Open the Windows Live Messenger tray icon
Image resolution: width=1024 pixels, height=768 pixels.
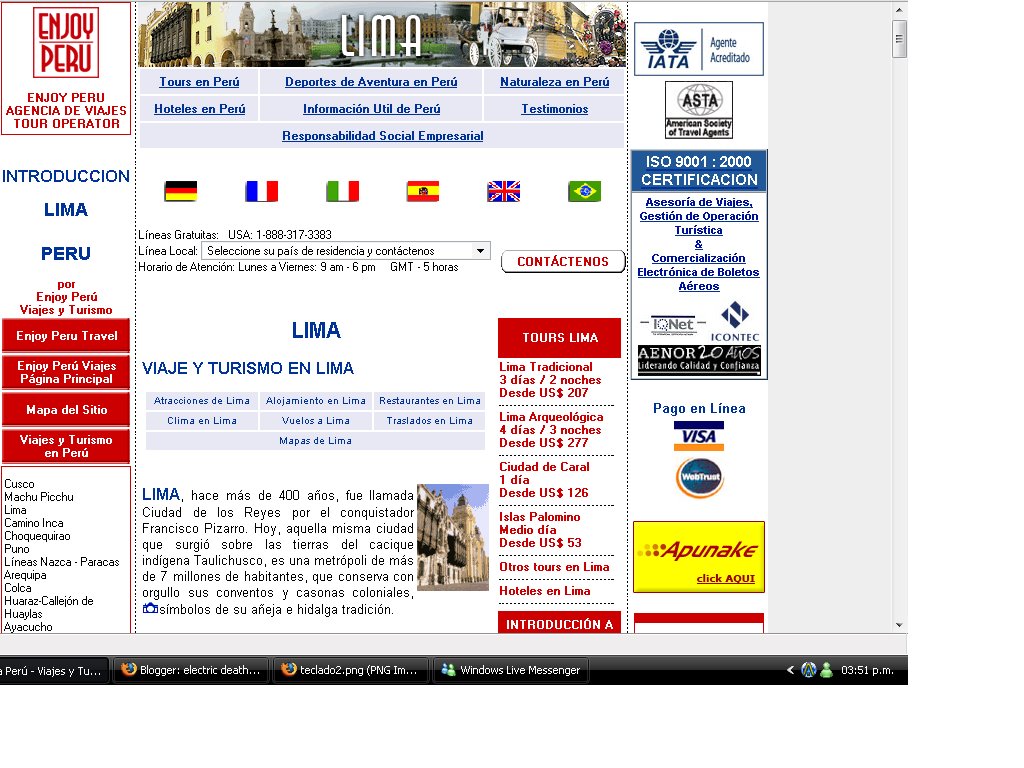826,670
